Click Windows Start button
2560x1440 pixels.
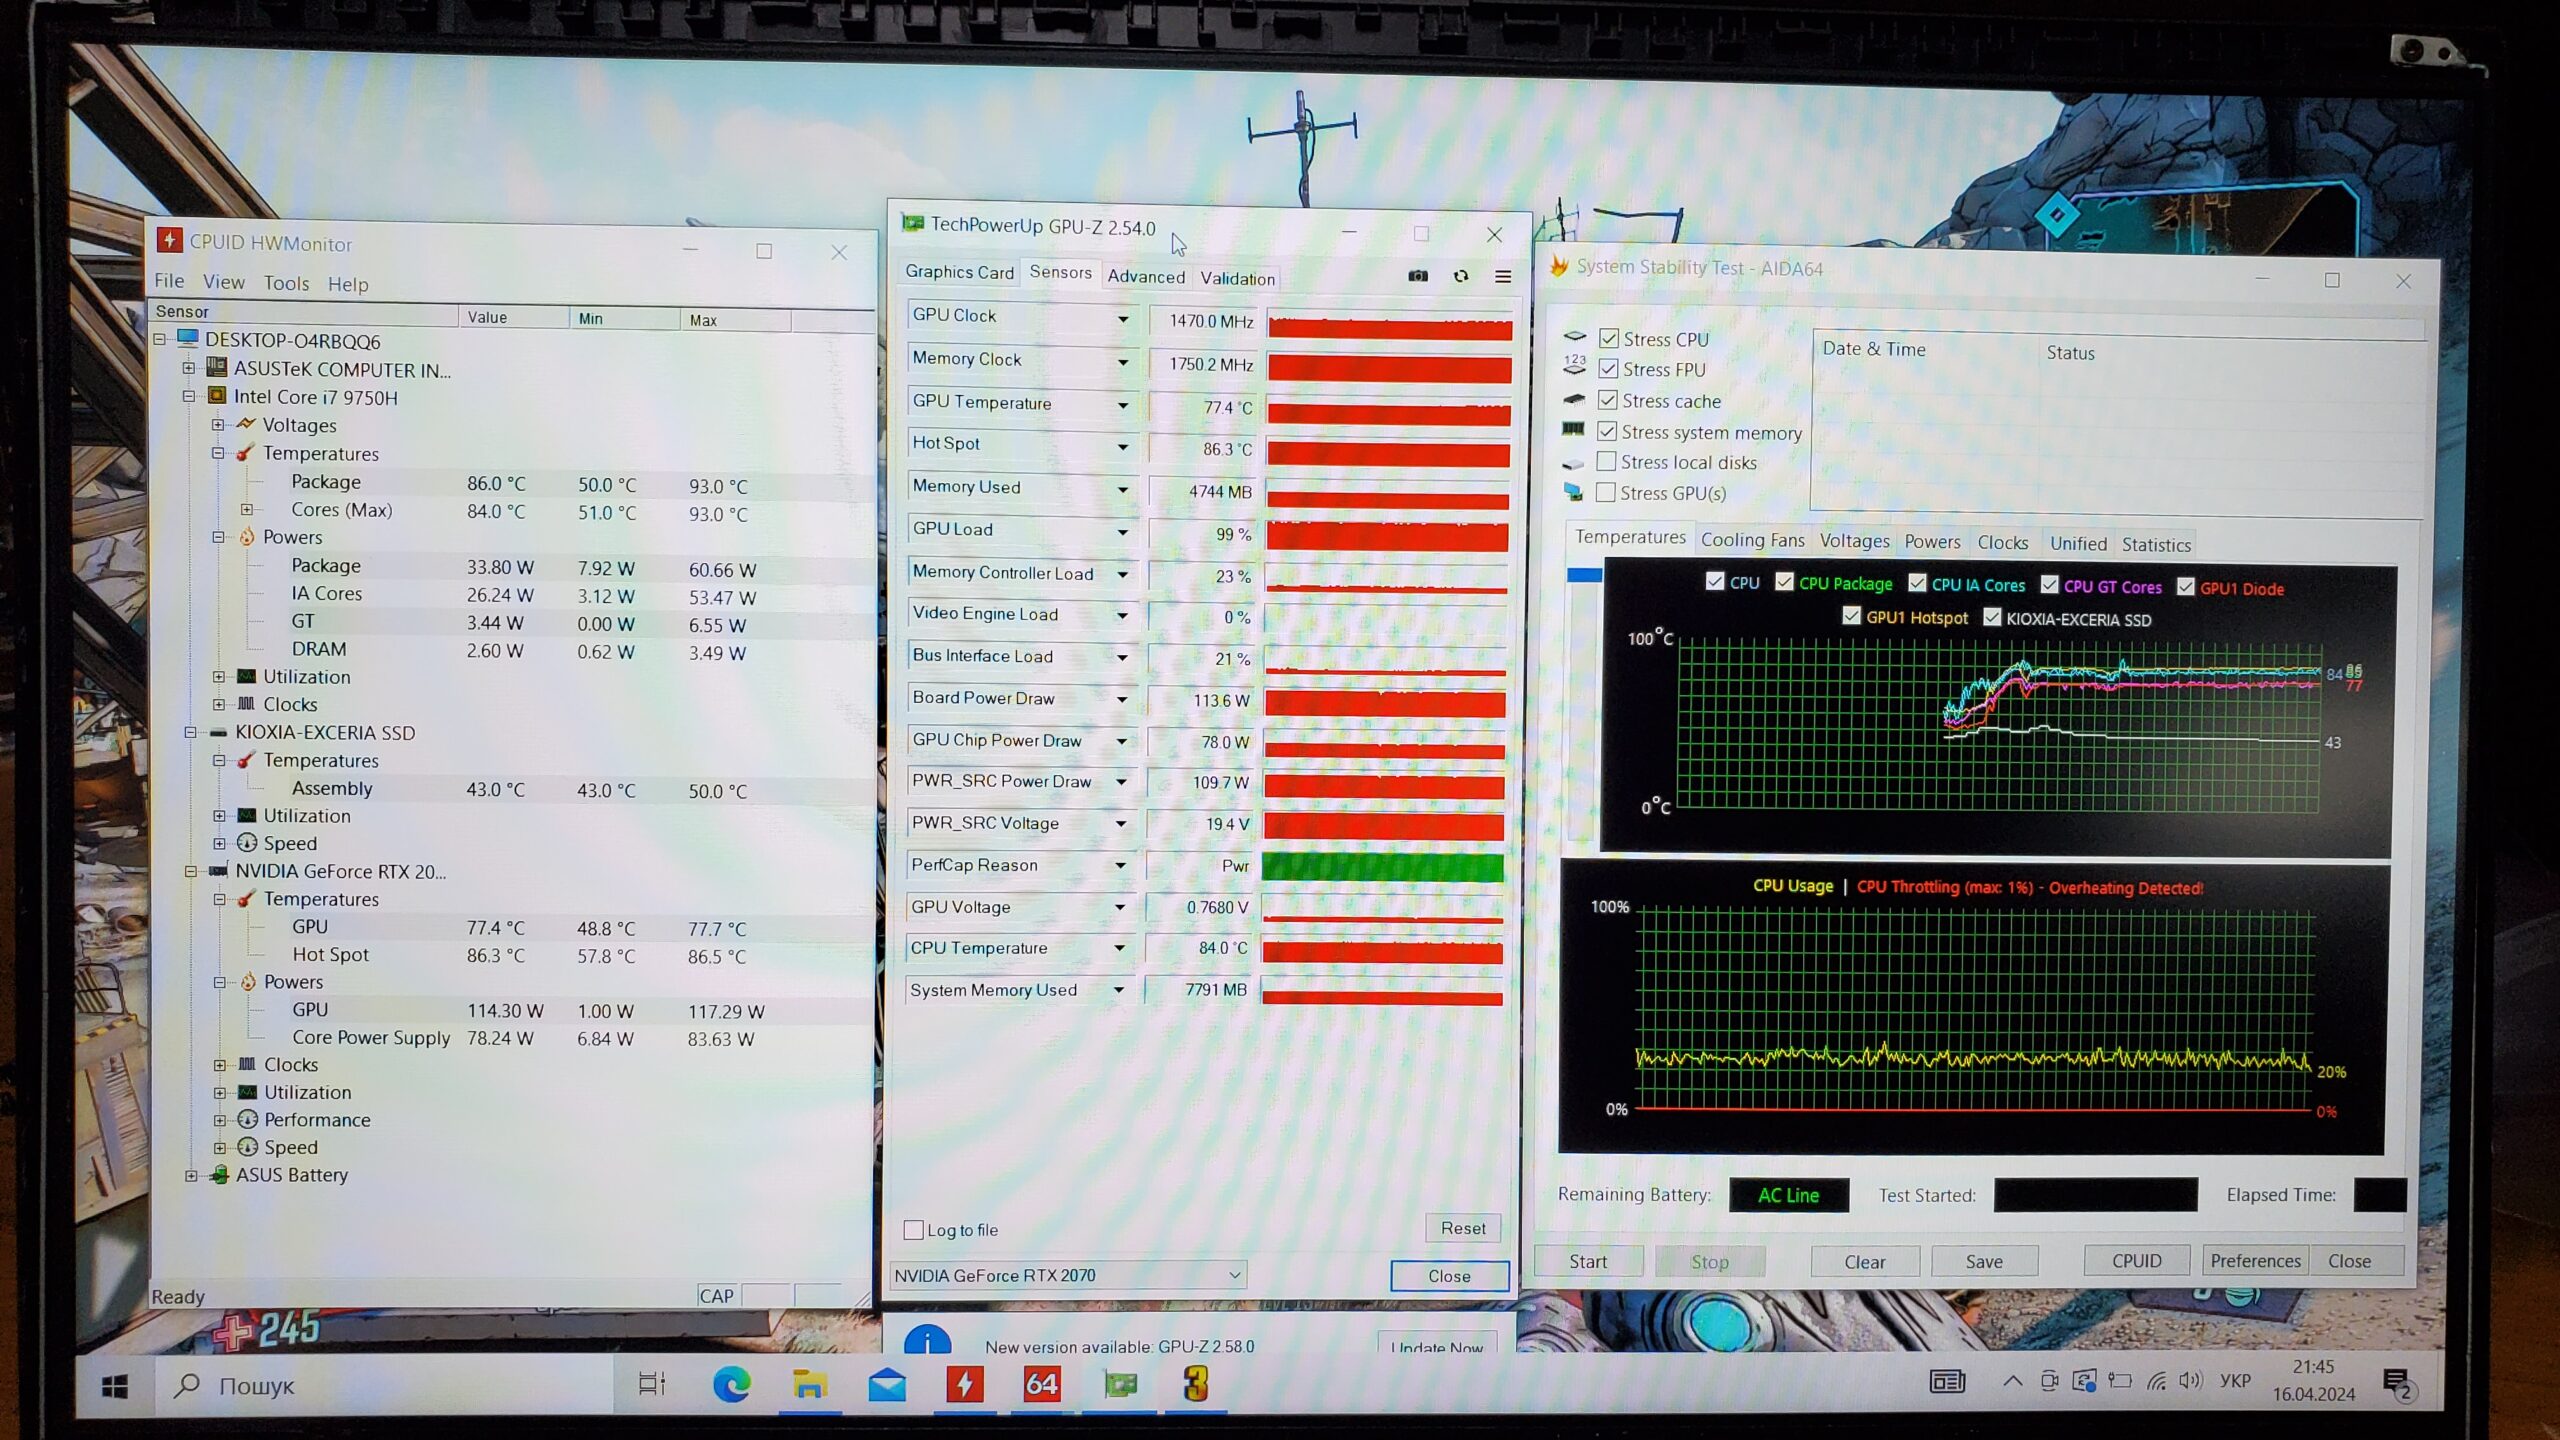(x=115, y=1386)
